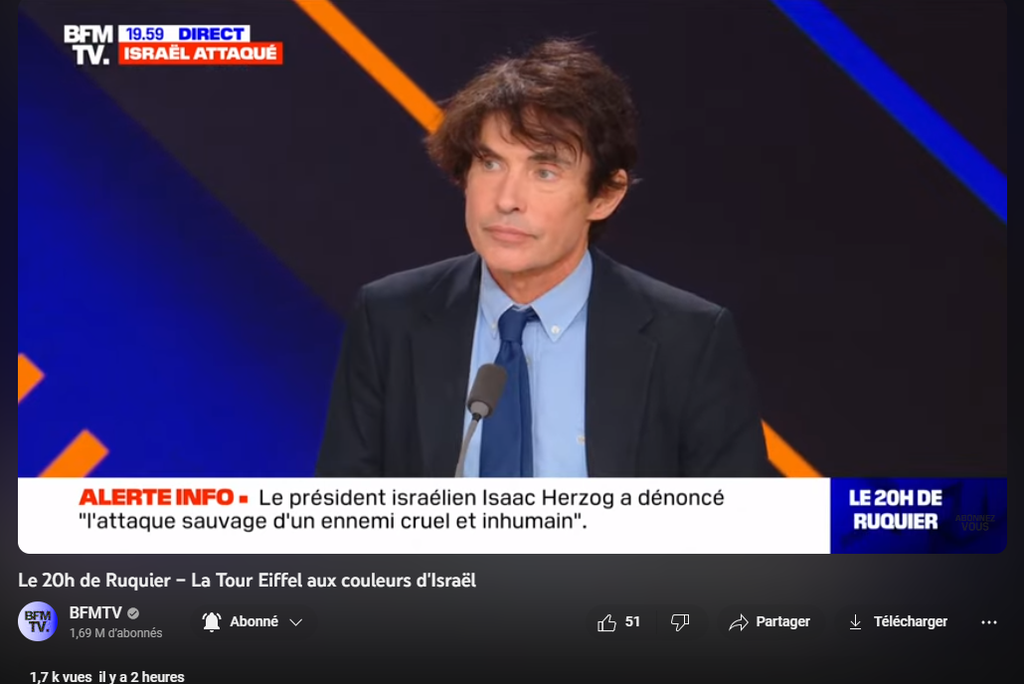The height and width of the screenshot is (684, 1024).
Task: Expand description via views and upload time line
Action: (x=107, y=677)
